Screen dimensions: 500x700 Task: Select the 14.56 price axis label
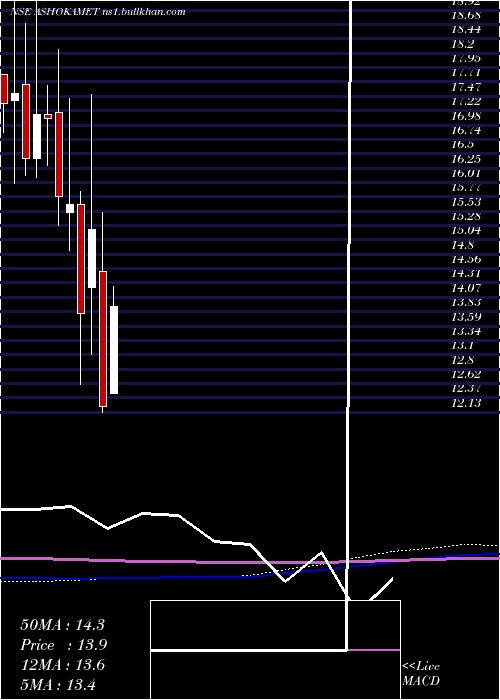pyautogui.click(x=466, y=259)
